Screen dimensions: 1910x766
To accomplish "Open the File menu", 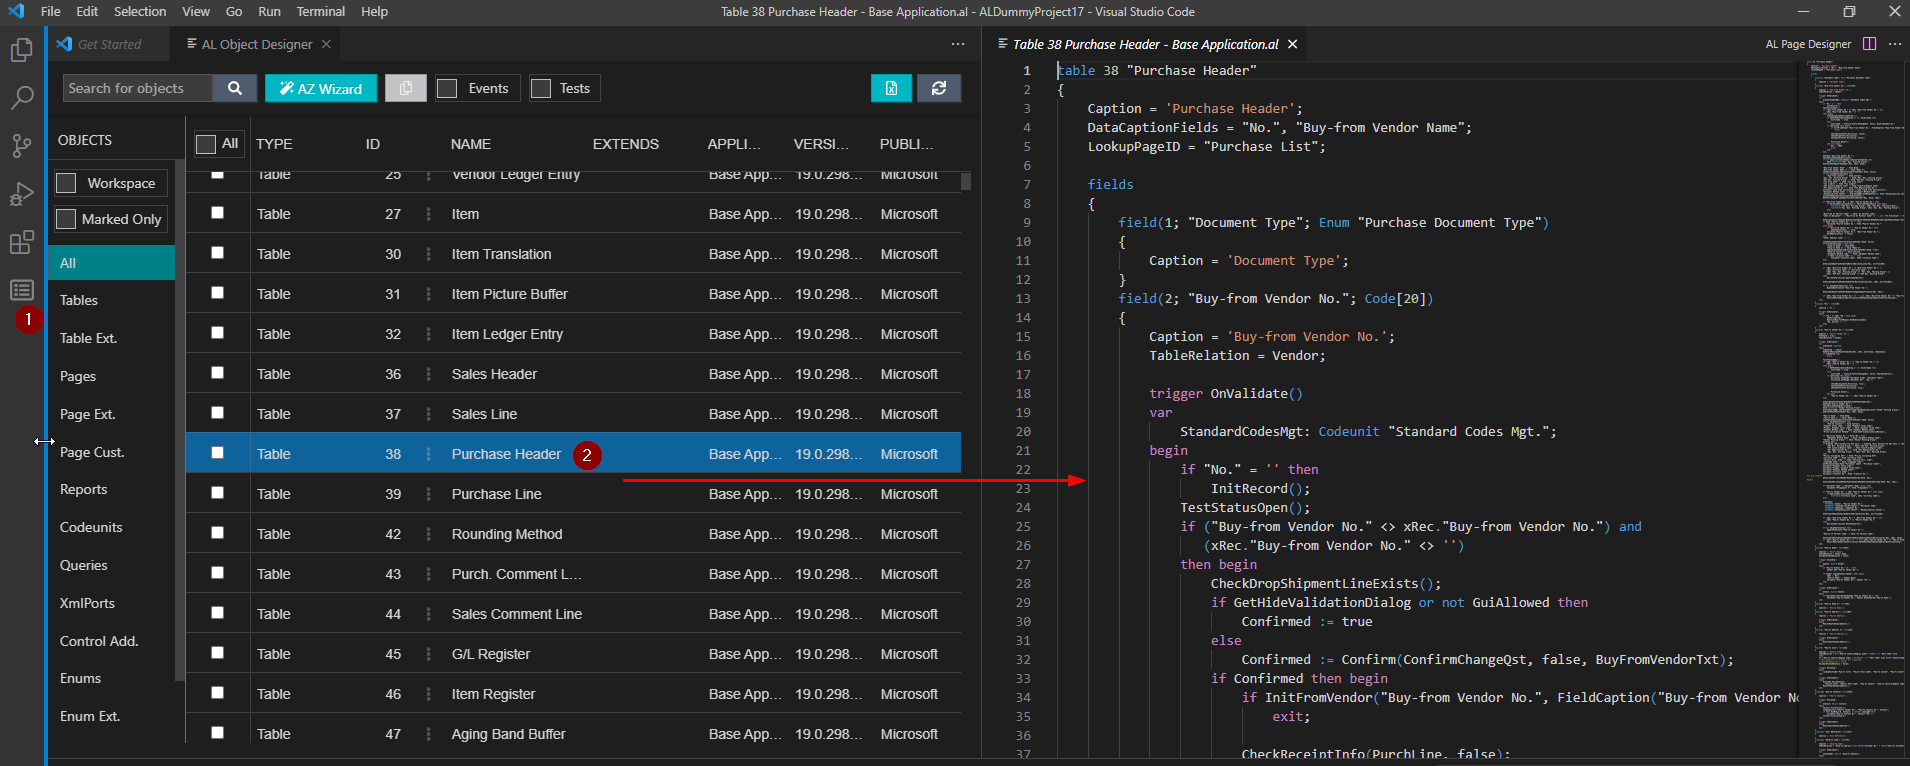I will [x=51, y=12].
